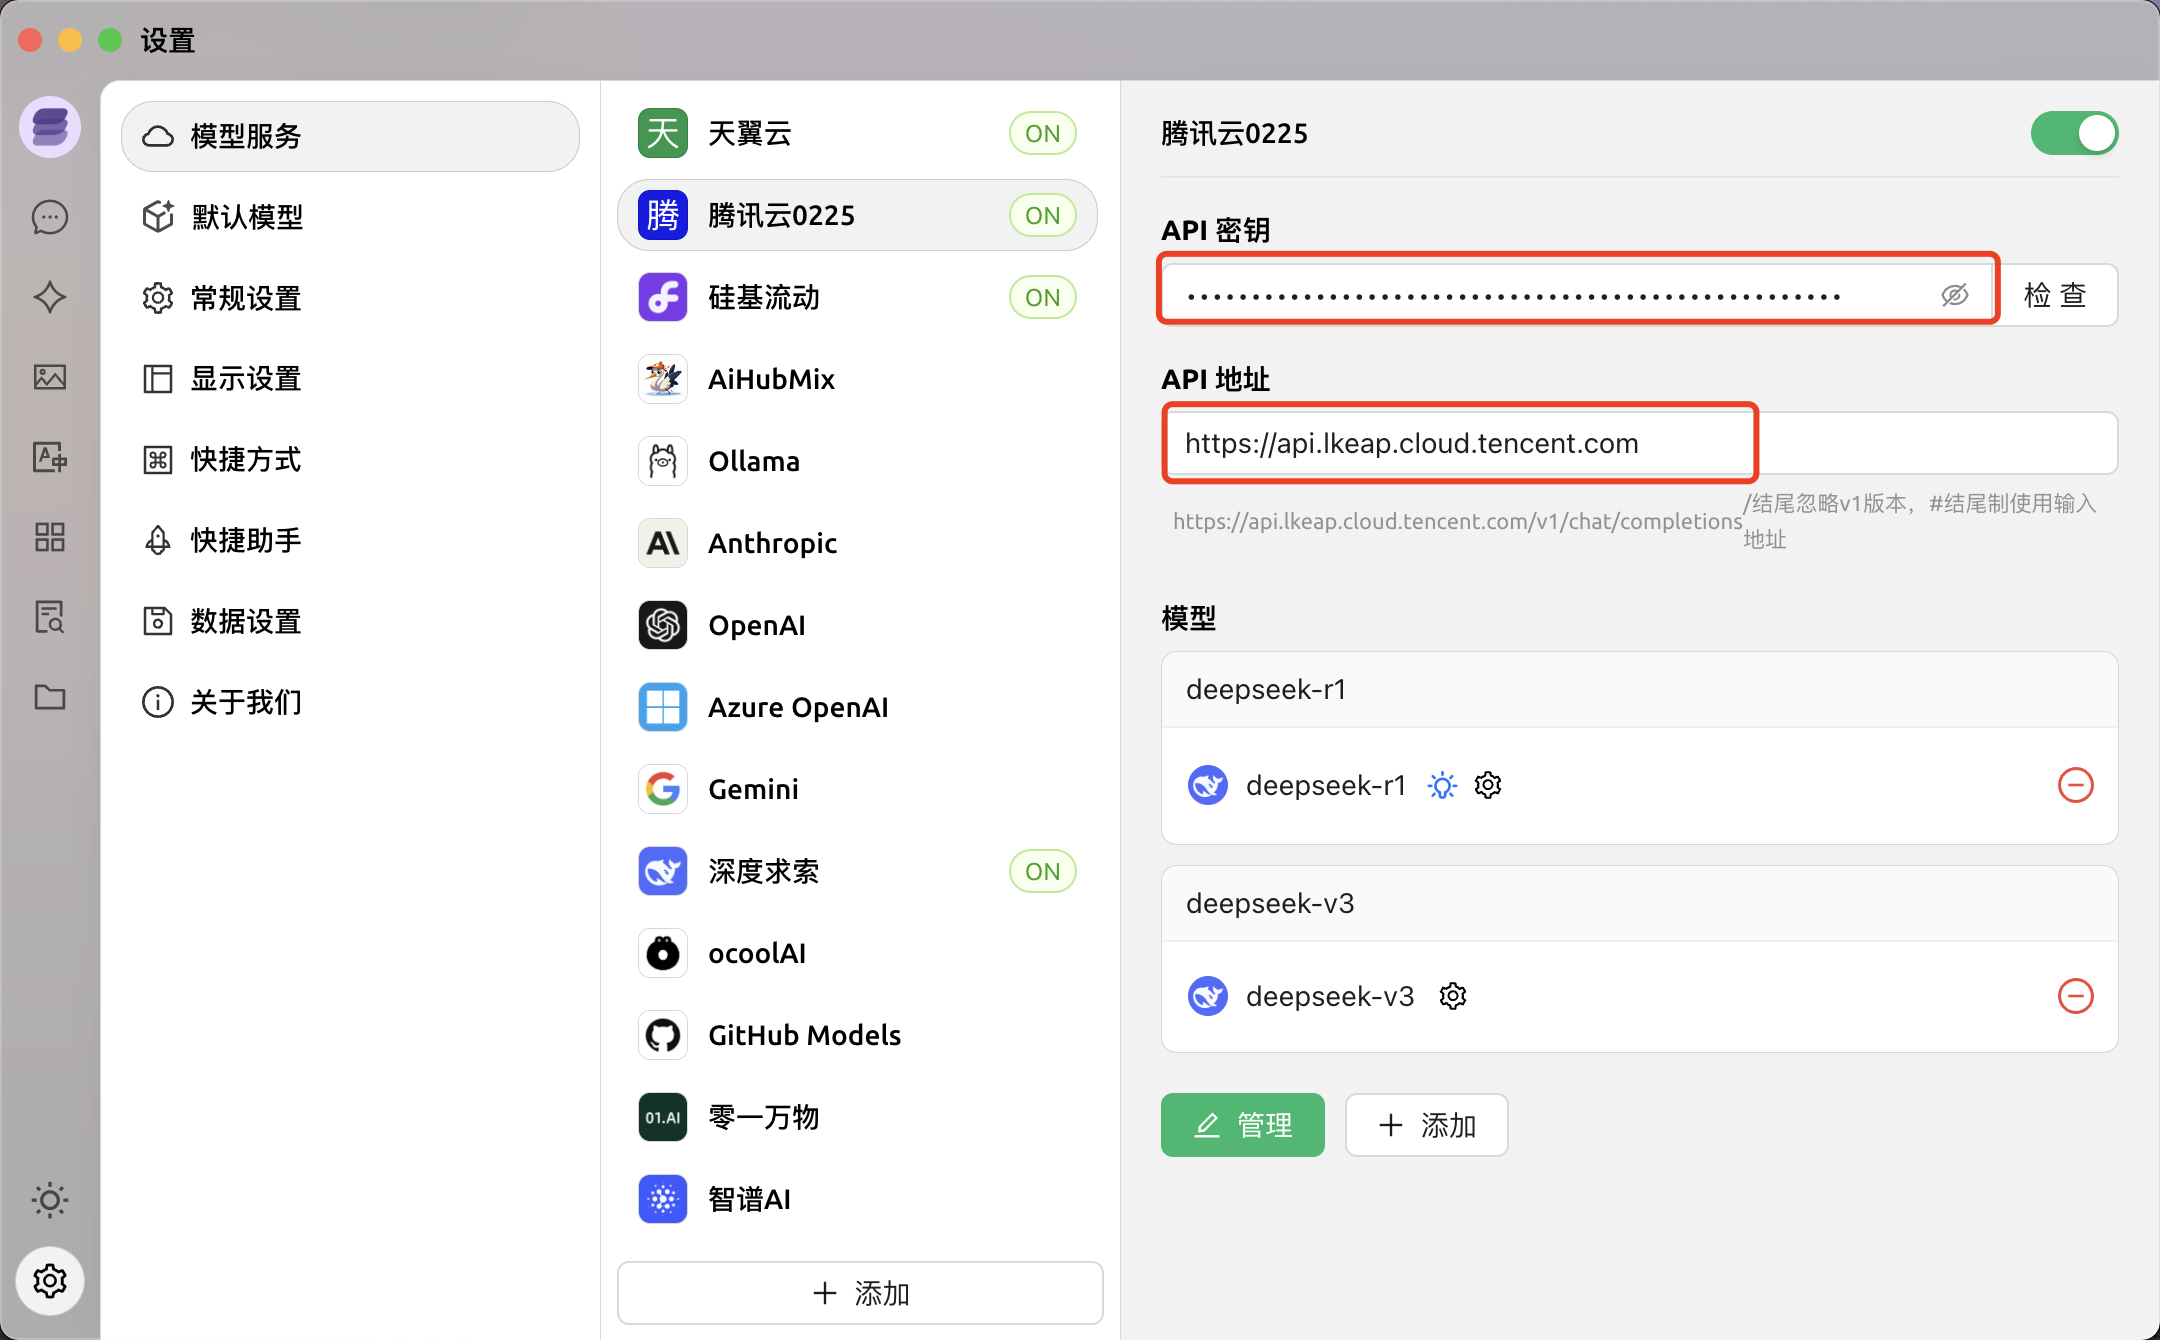Add a new provider at list bottom
Screen dimensions: 2160x1340
(860, 1293)
